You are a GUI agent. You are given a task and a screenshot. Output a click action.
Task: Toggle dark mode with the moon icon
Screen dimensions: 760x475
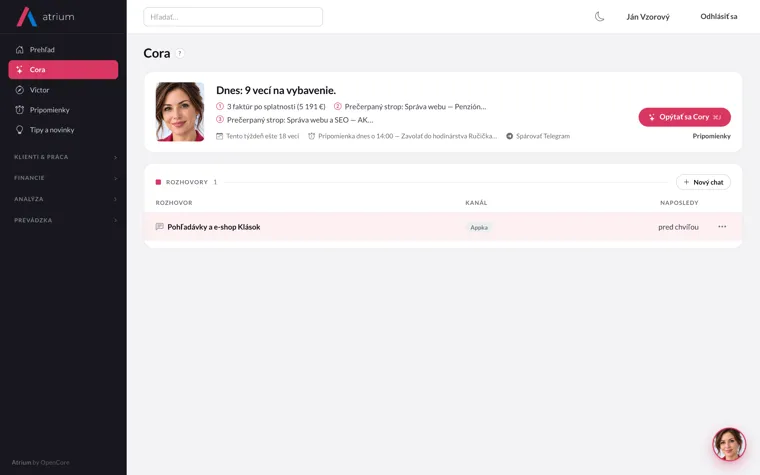(600, 17)
